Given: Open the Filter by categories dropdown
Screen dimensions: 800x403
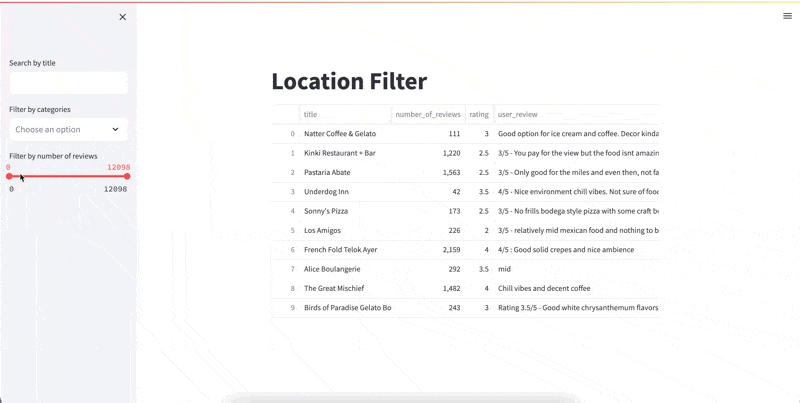Looking at the screenshot, I should click(x=60, y=129).
